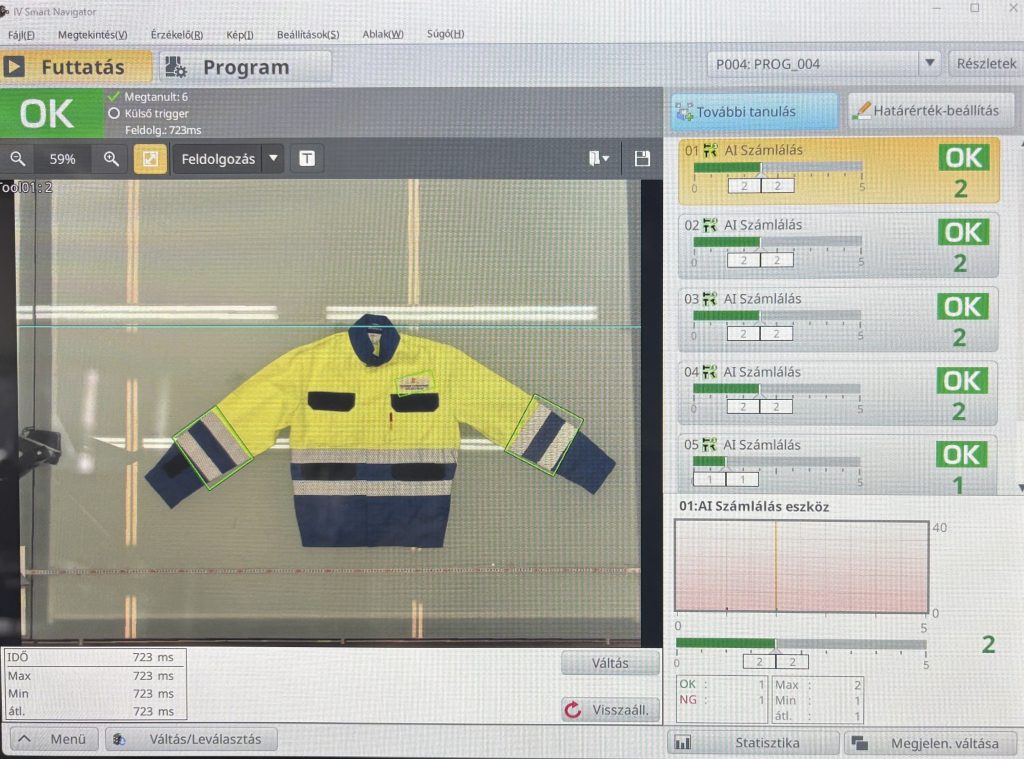Open the image layout icon dropdown

599,158
